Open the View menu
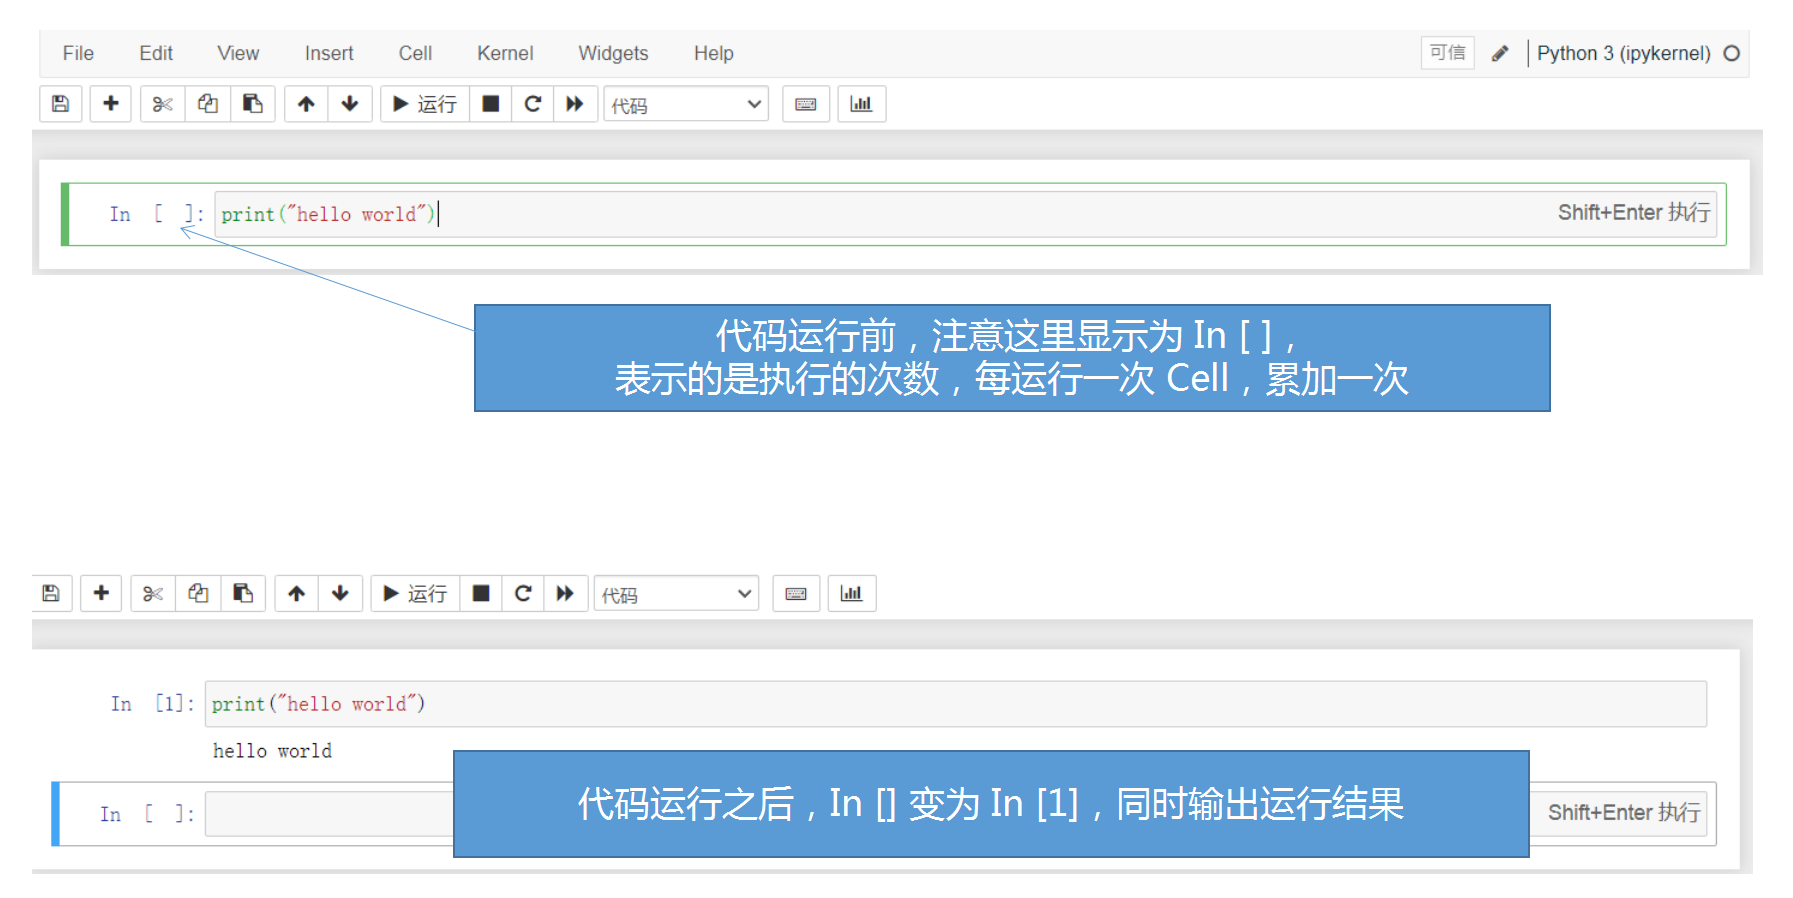The image size is (1793, 898). [238, 53]
